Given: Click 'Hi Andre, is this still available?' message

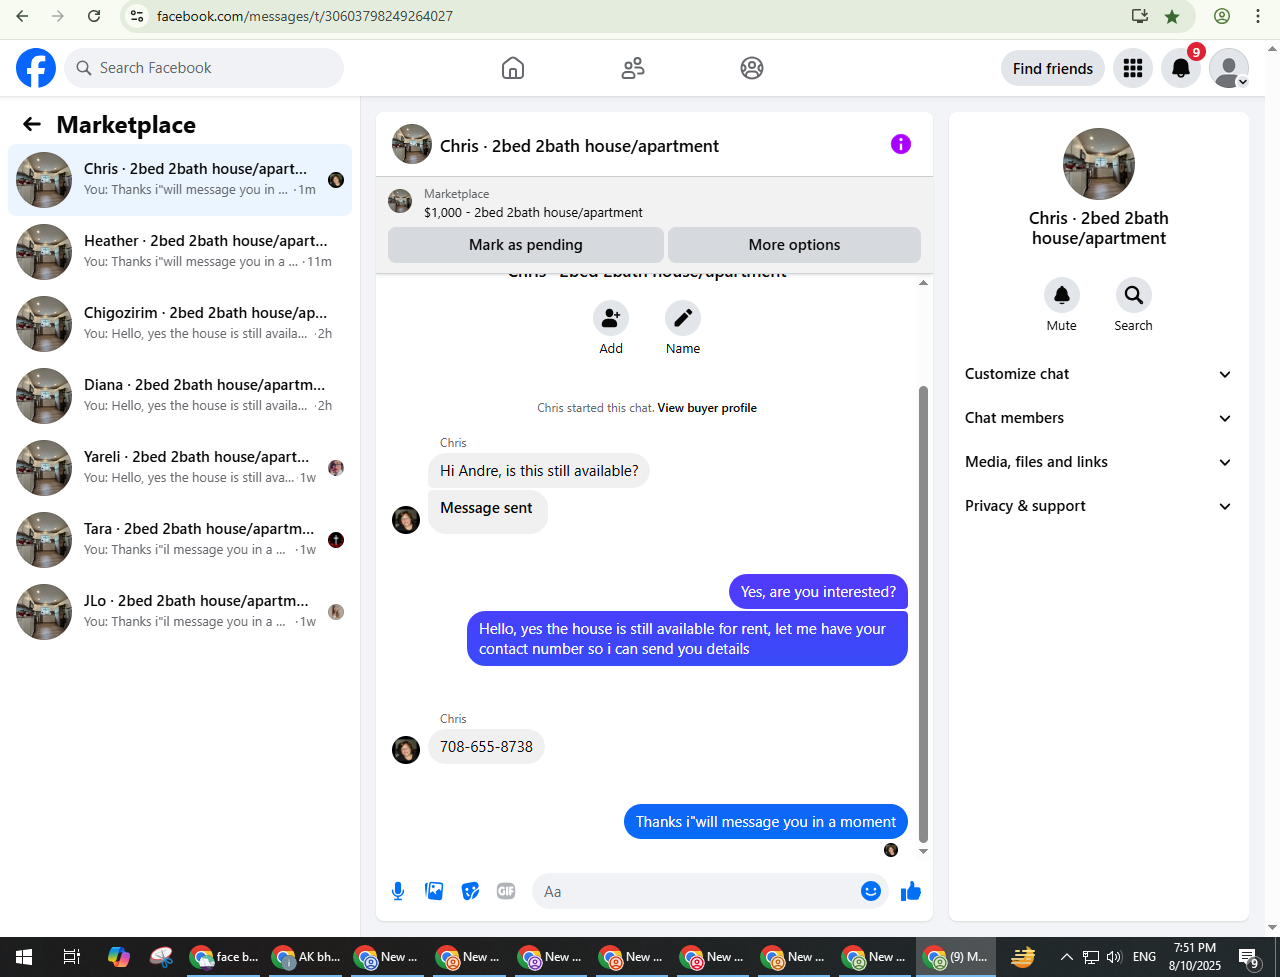Looking at the screenshot, I should (539, 471).
